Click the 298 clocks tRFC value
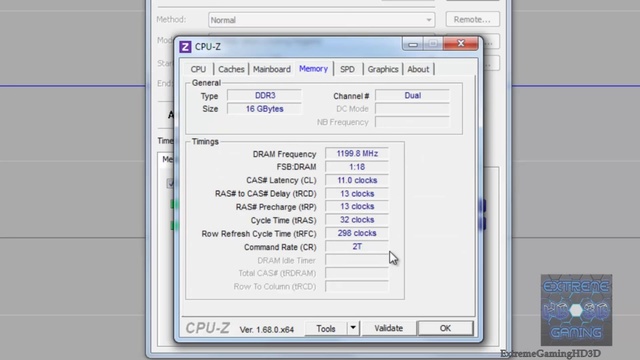The width and height of the screenshot is (640, 360). click(357, 233)
